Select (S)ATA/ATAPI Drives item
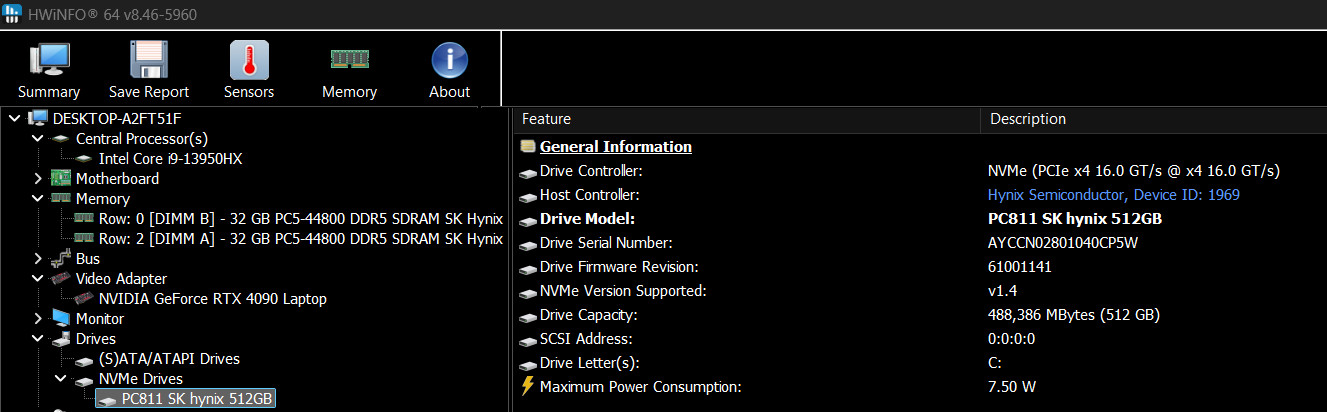 tap(169, 358)
